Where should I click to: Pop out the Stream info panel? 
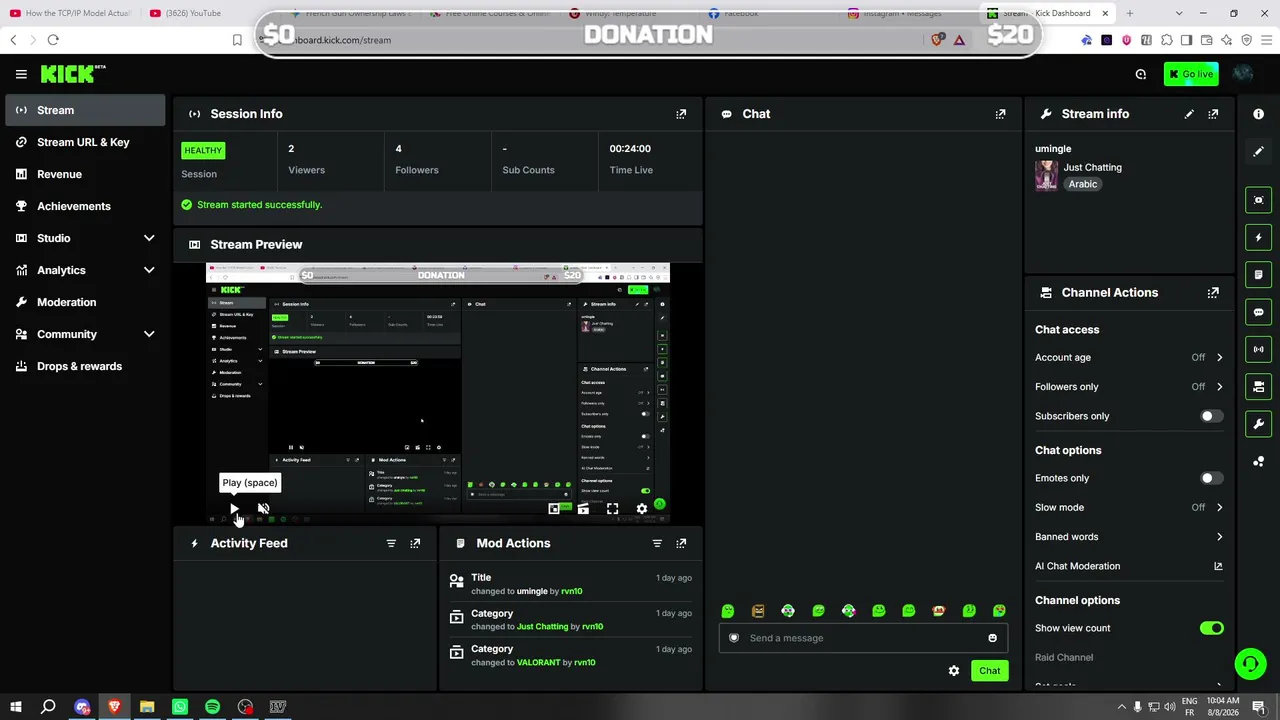pos(1213,114)
